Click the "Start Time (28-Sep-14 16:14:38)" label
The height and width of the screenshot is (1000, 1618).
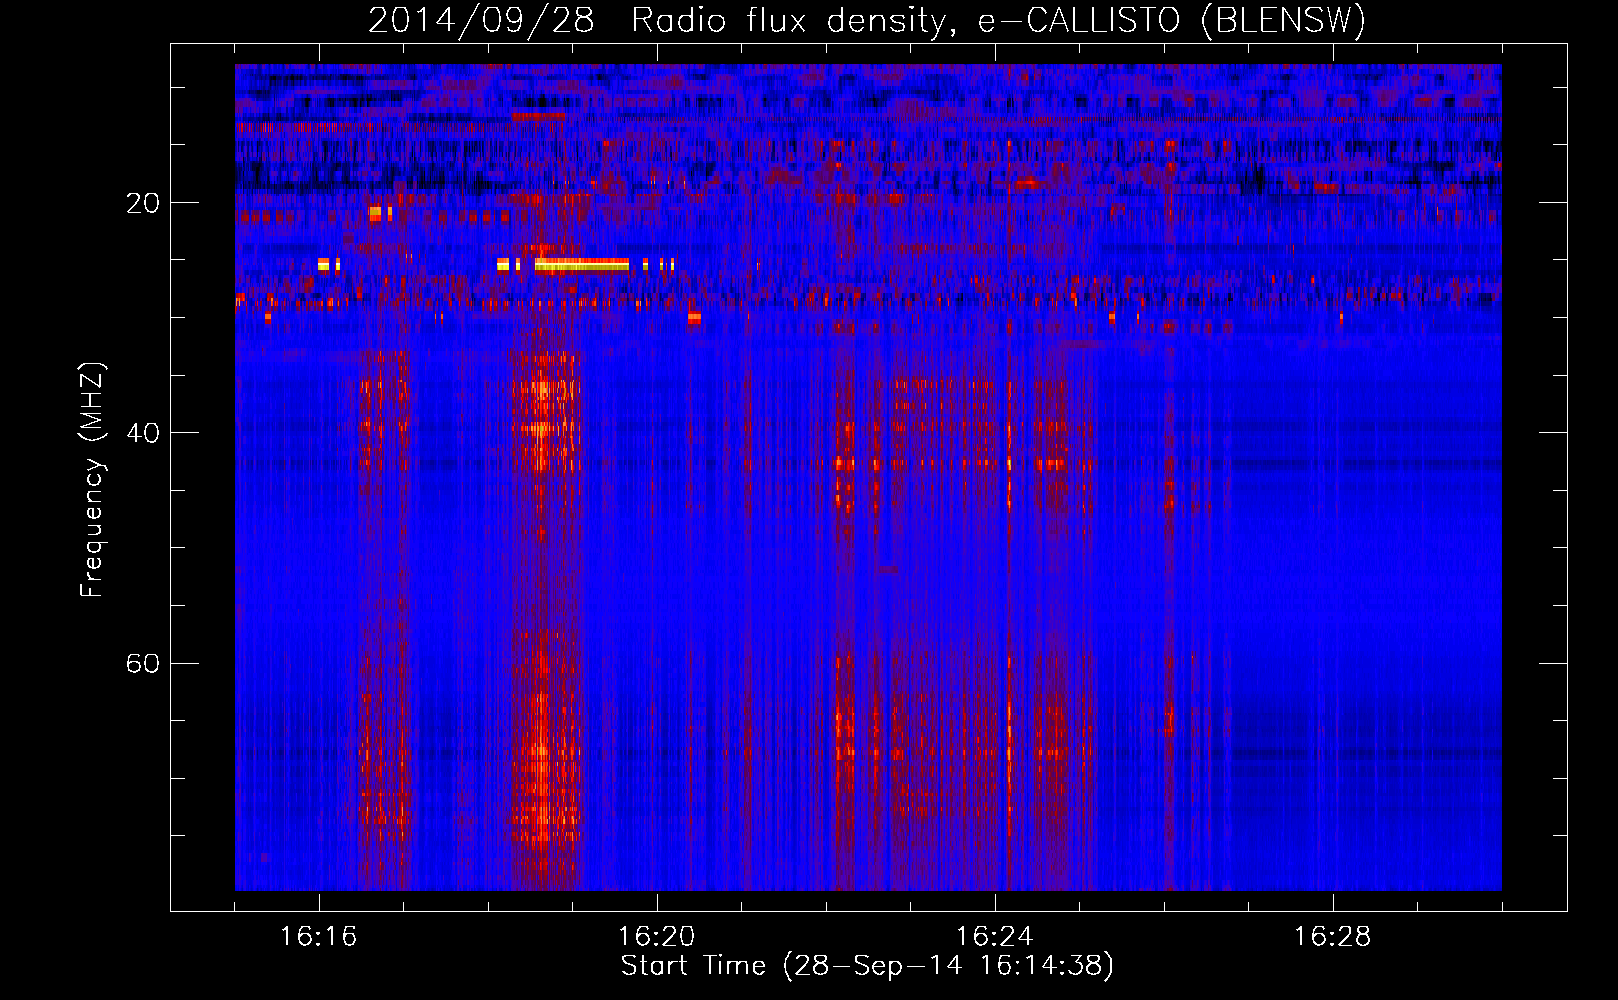867,966
